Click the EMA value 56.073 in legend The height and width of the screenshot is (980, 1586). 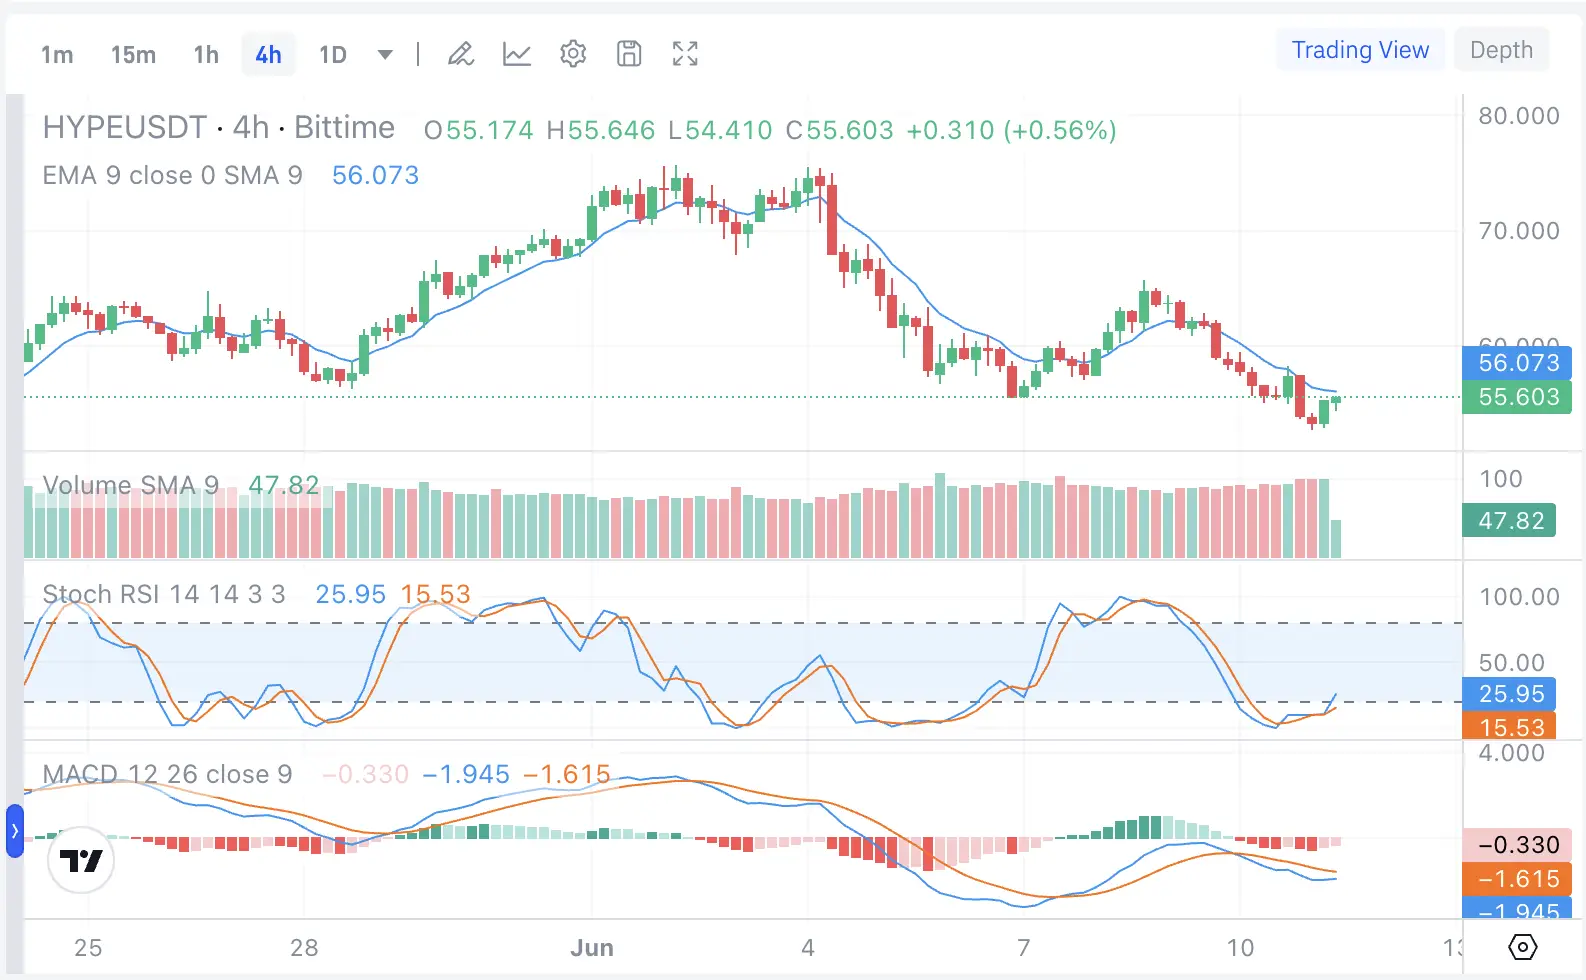(x=375, y=176)
